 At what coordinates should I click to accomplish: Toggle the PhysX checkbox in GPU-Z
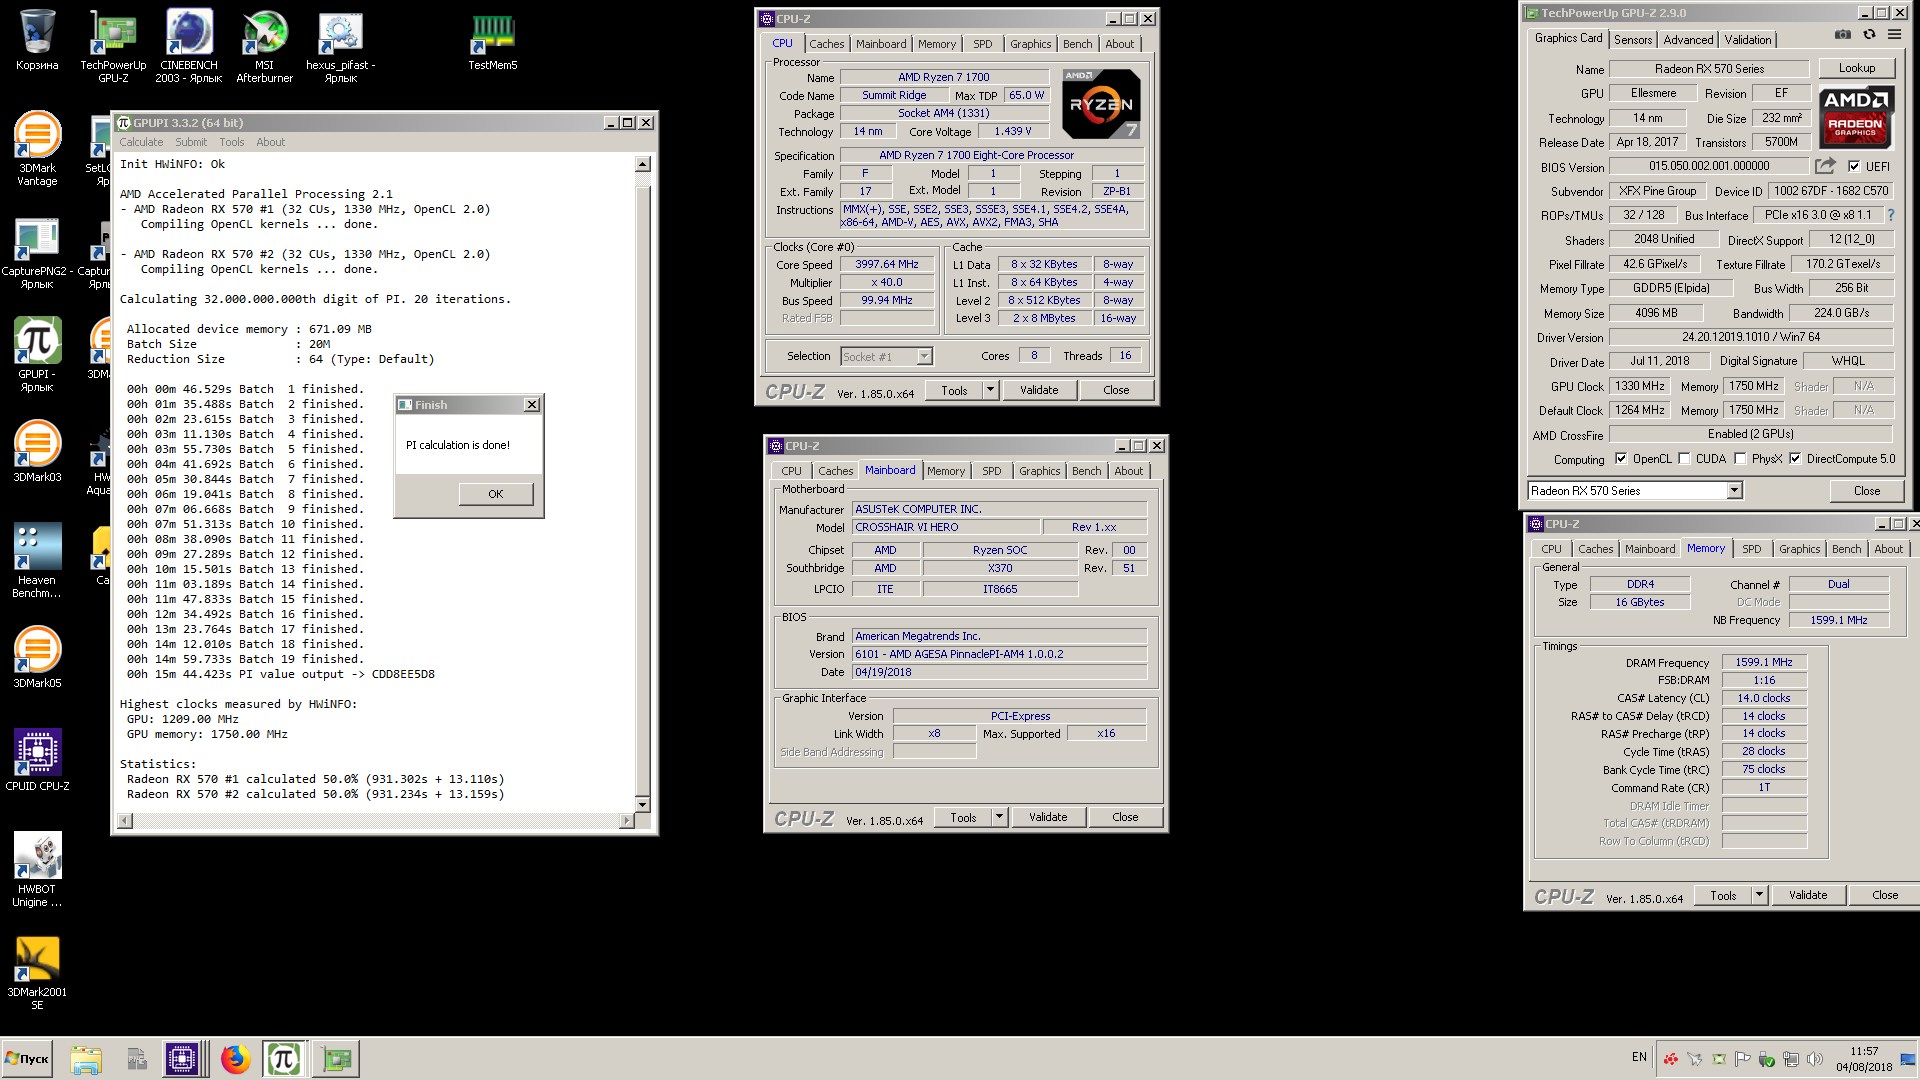1741,459
